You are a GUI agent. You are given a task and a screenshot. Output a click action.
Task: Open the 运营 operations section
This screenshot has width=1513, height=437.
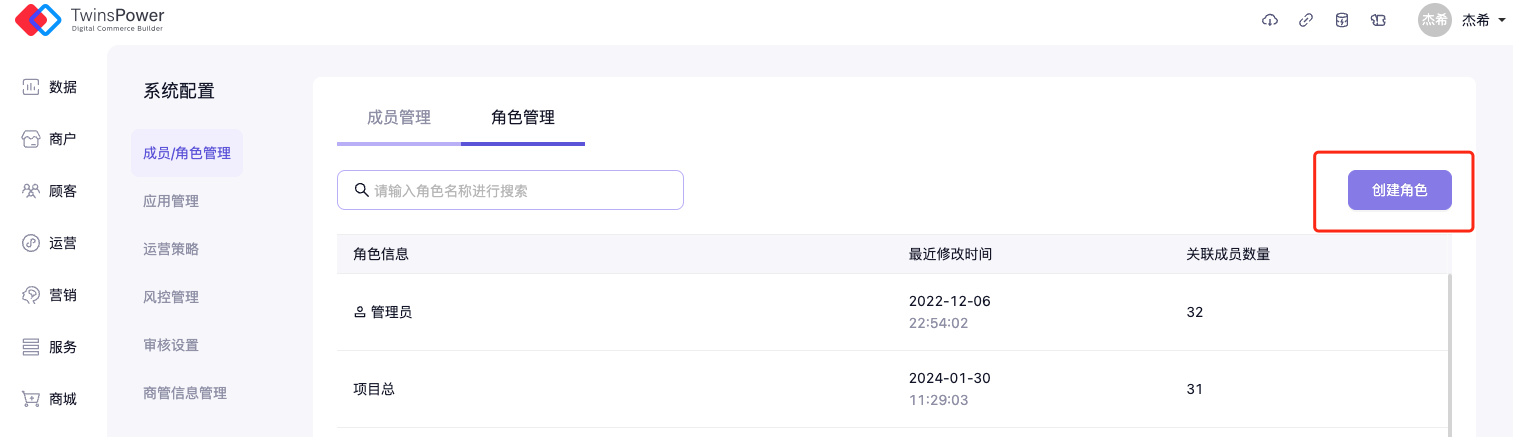[50, 243]
